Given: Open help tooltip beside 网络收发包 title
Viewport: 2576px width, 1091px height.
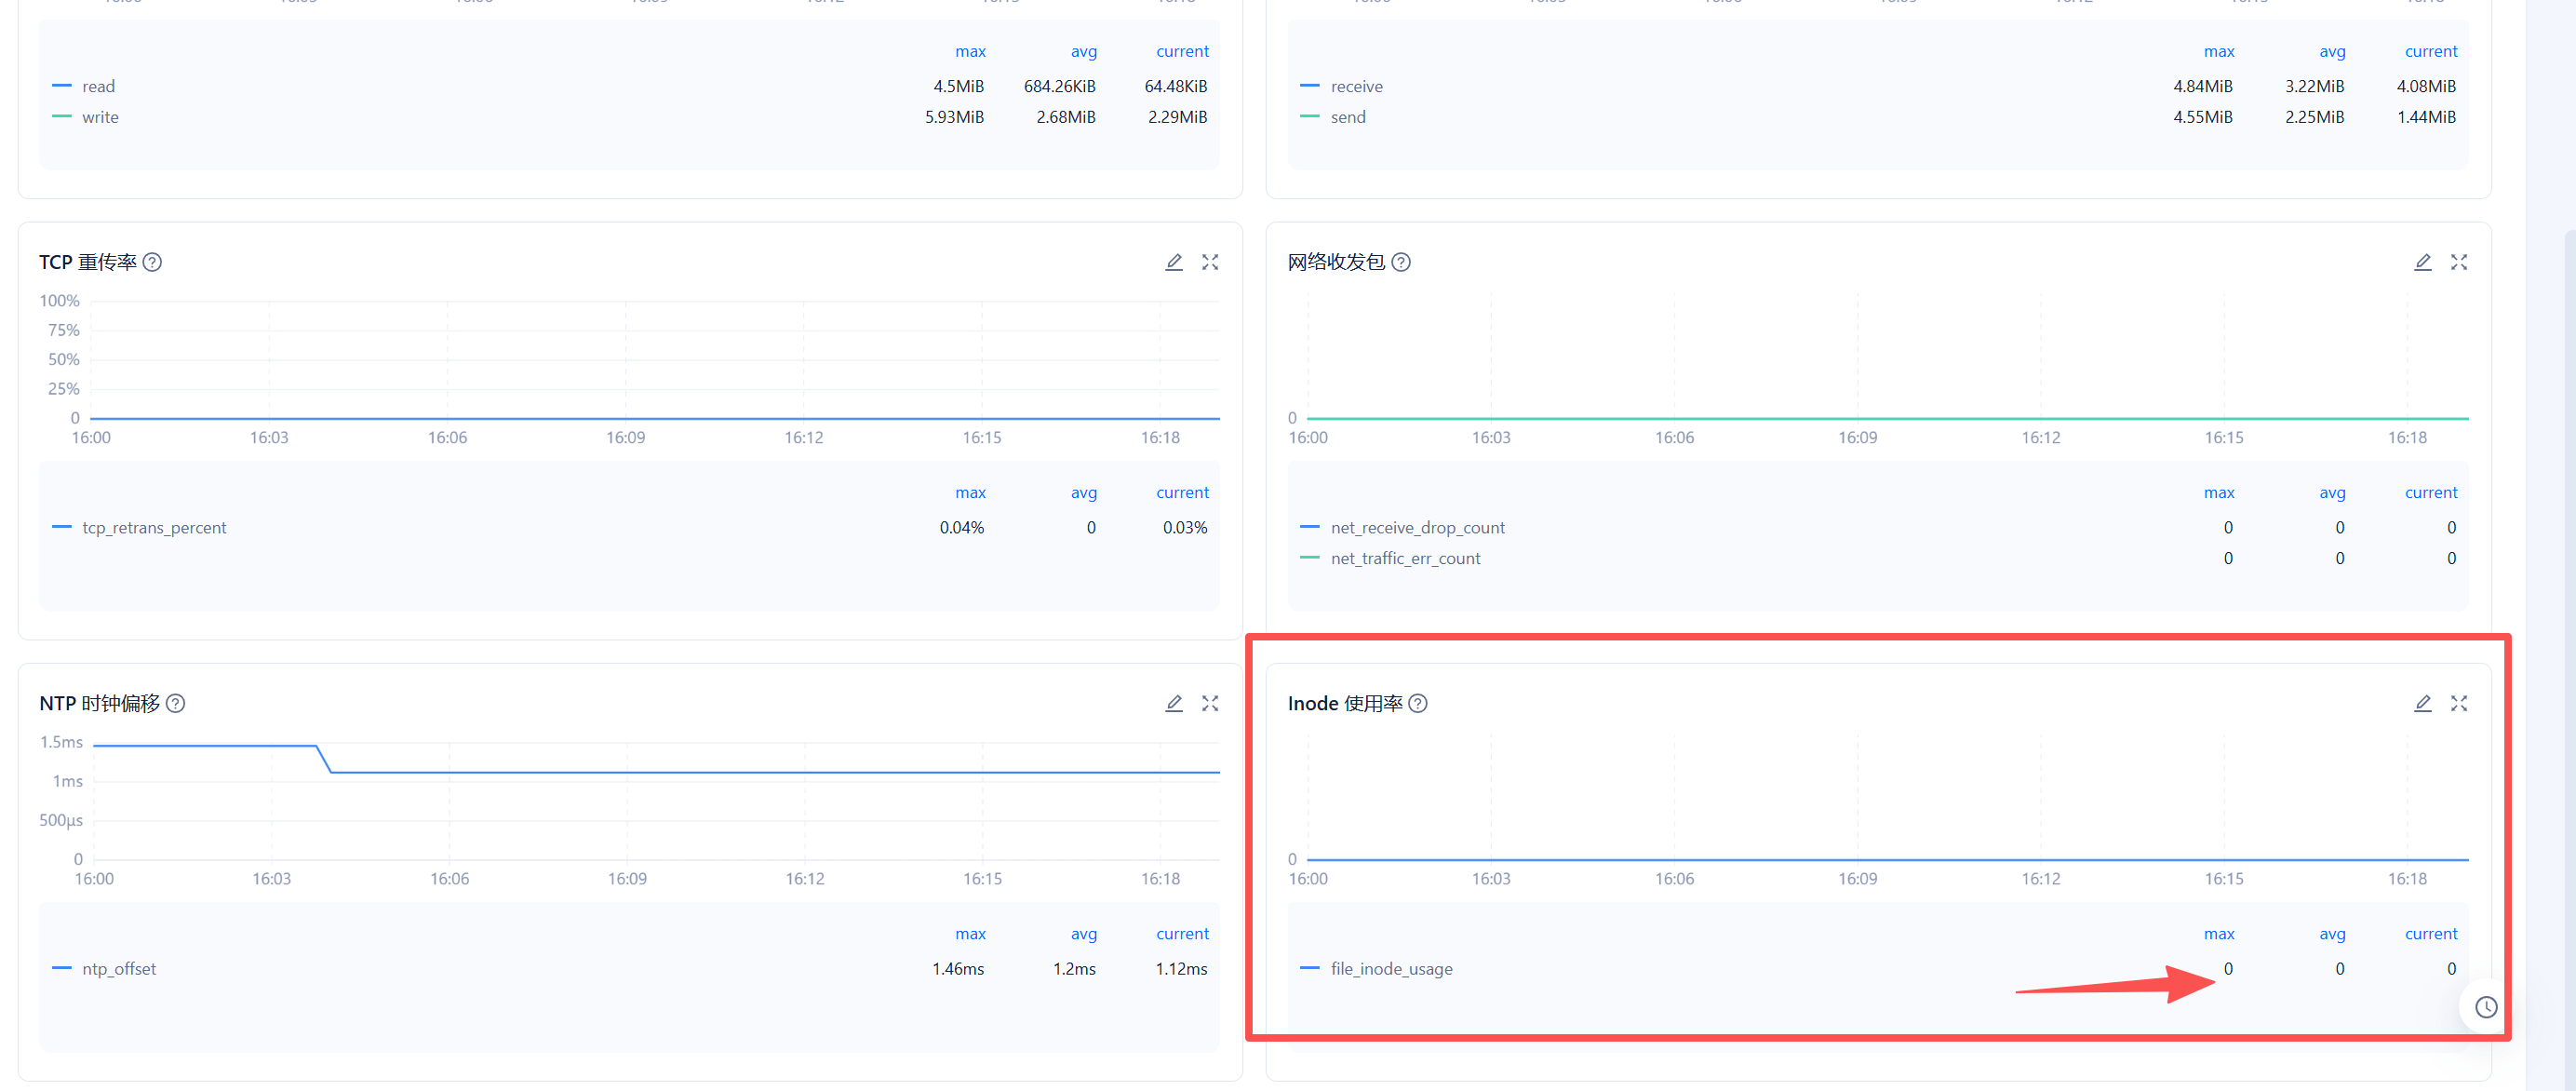Looking at the screenshot, I should (1401, 262).
